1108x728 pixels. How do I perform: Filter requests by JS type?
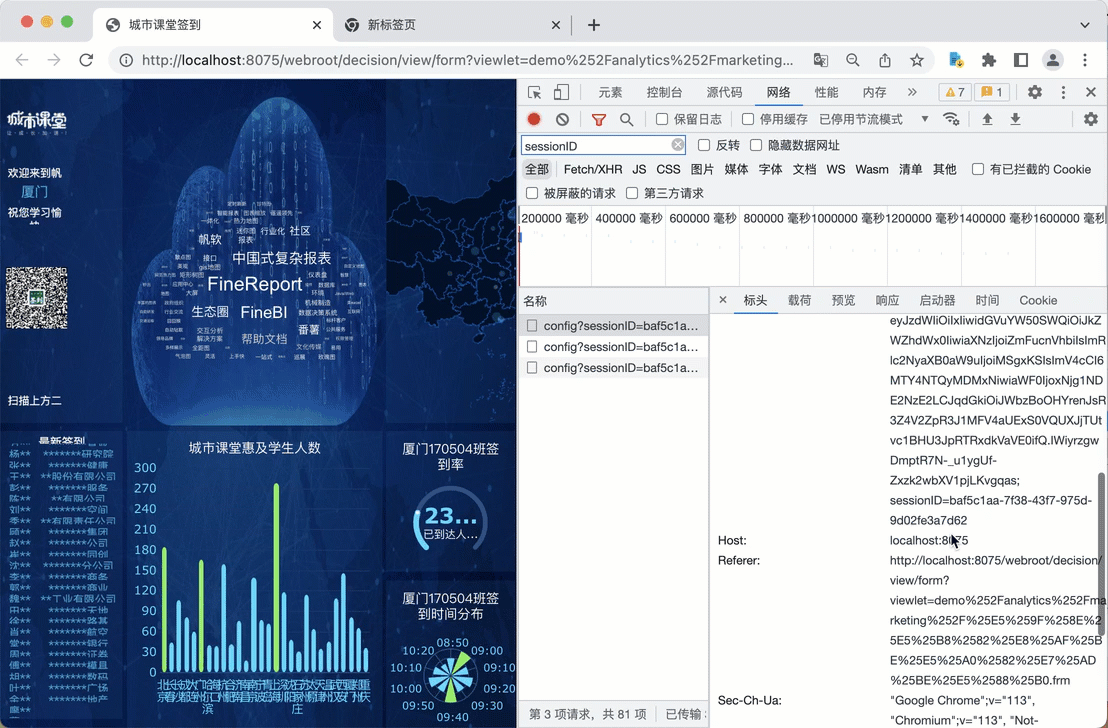[x=639, y=169]
